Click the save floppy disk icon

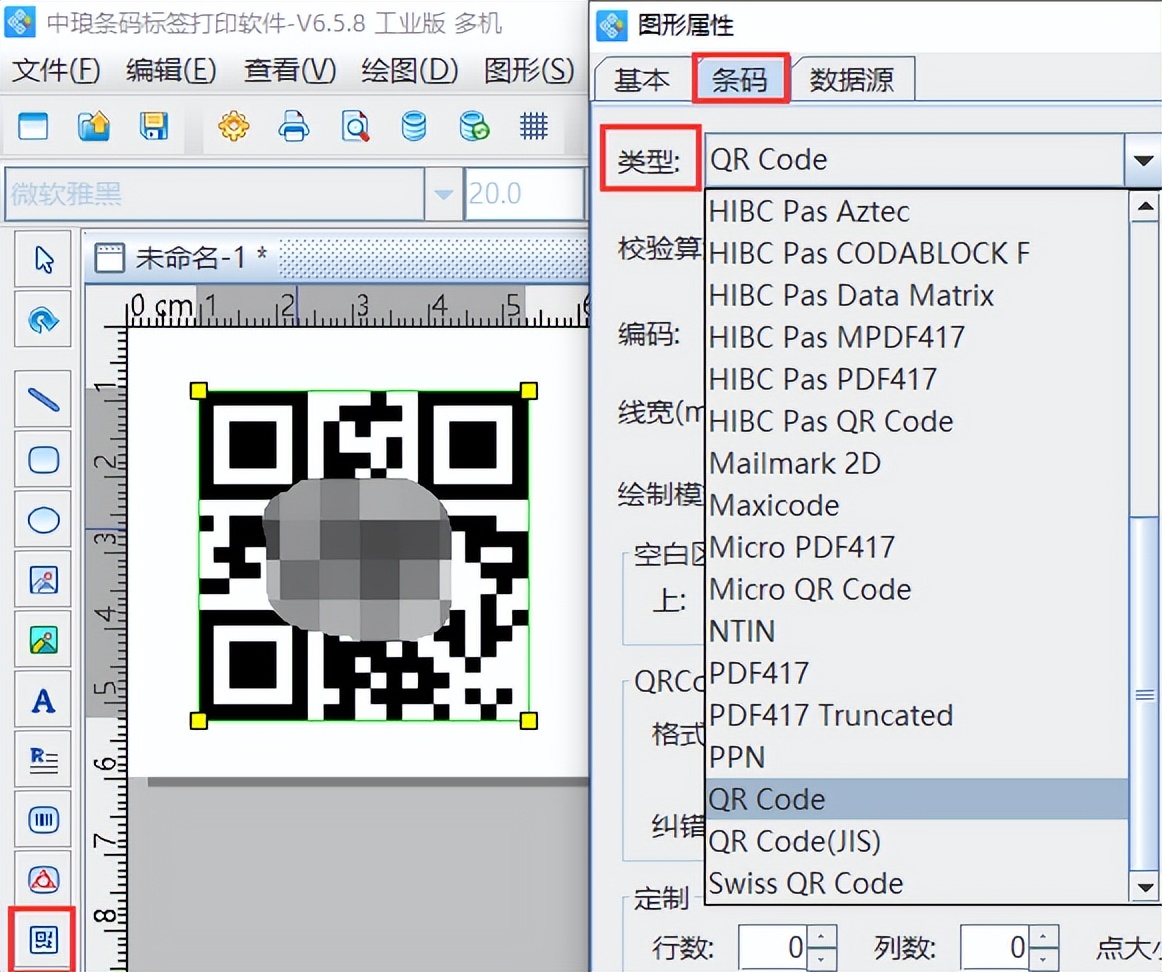tap(153, 126)
